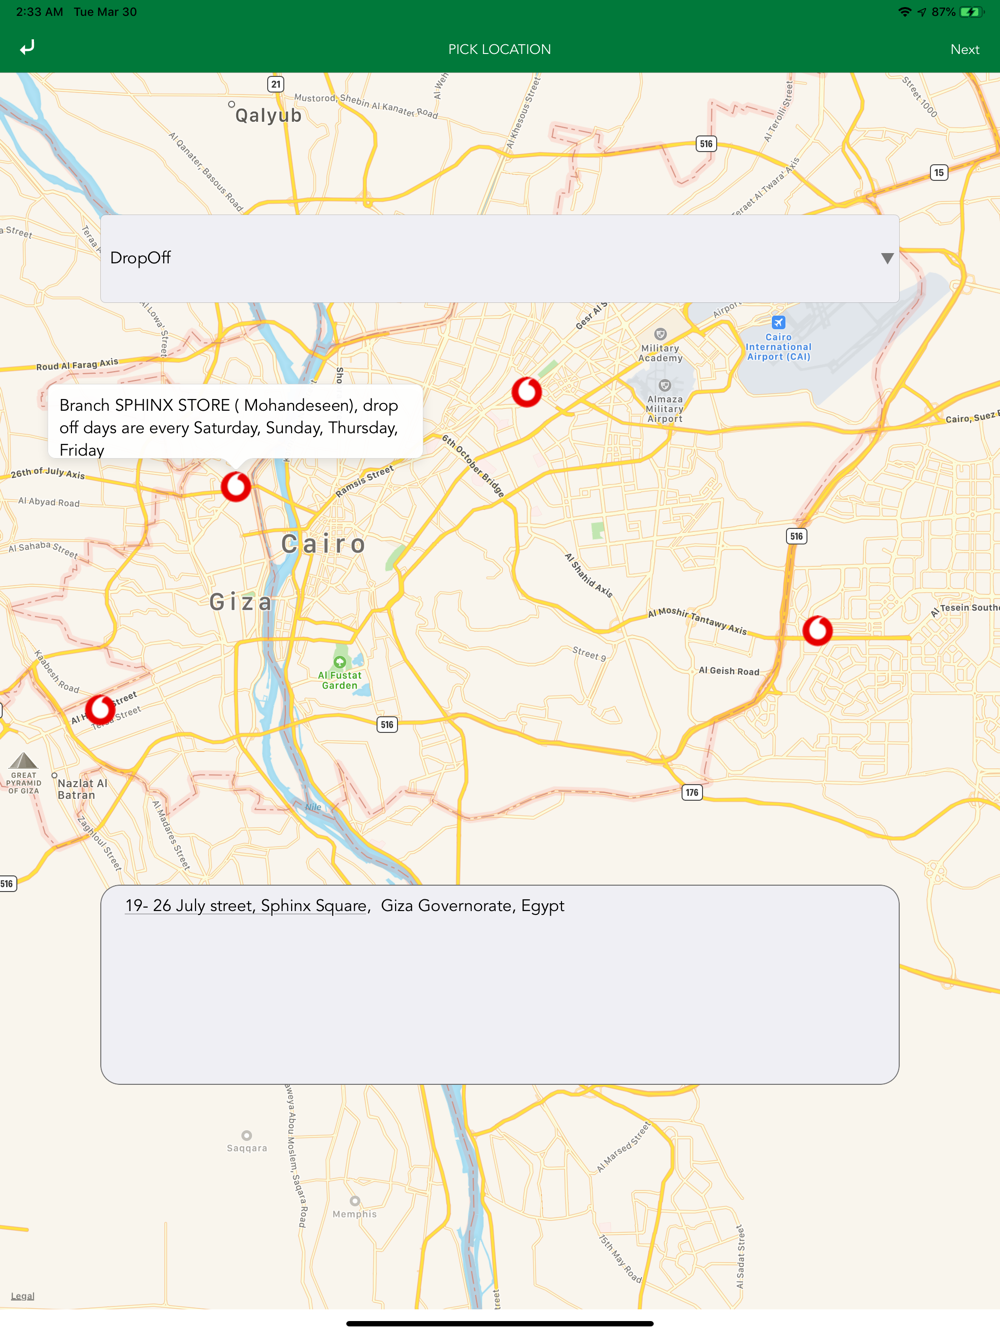Tap Next in the header

click(964, 49)
